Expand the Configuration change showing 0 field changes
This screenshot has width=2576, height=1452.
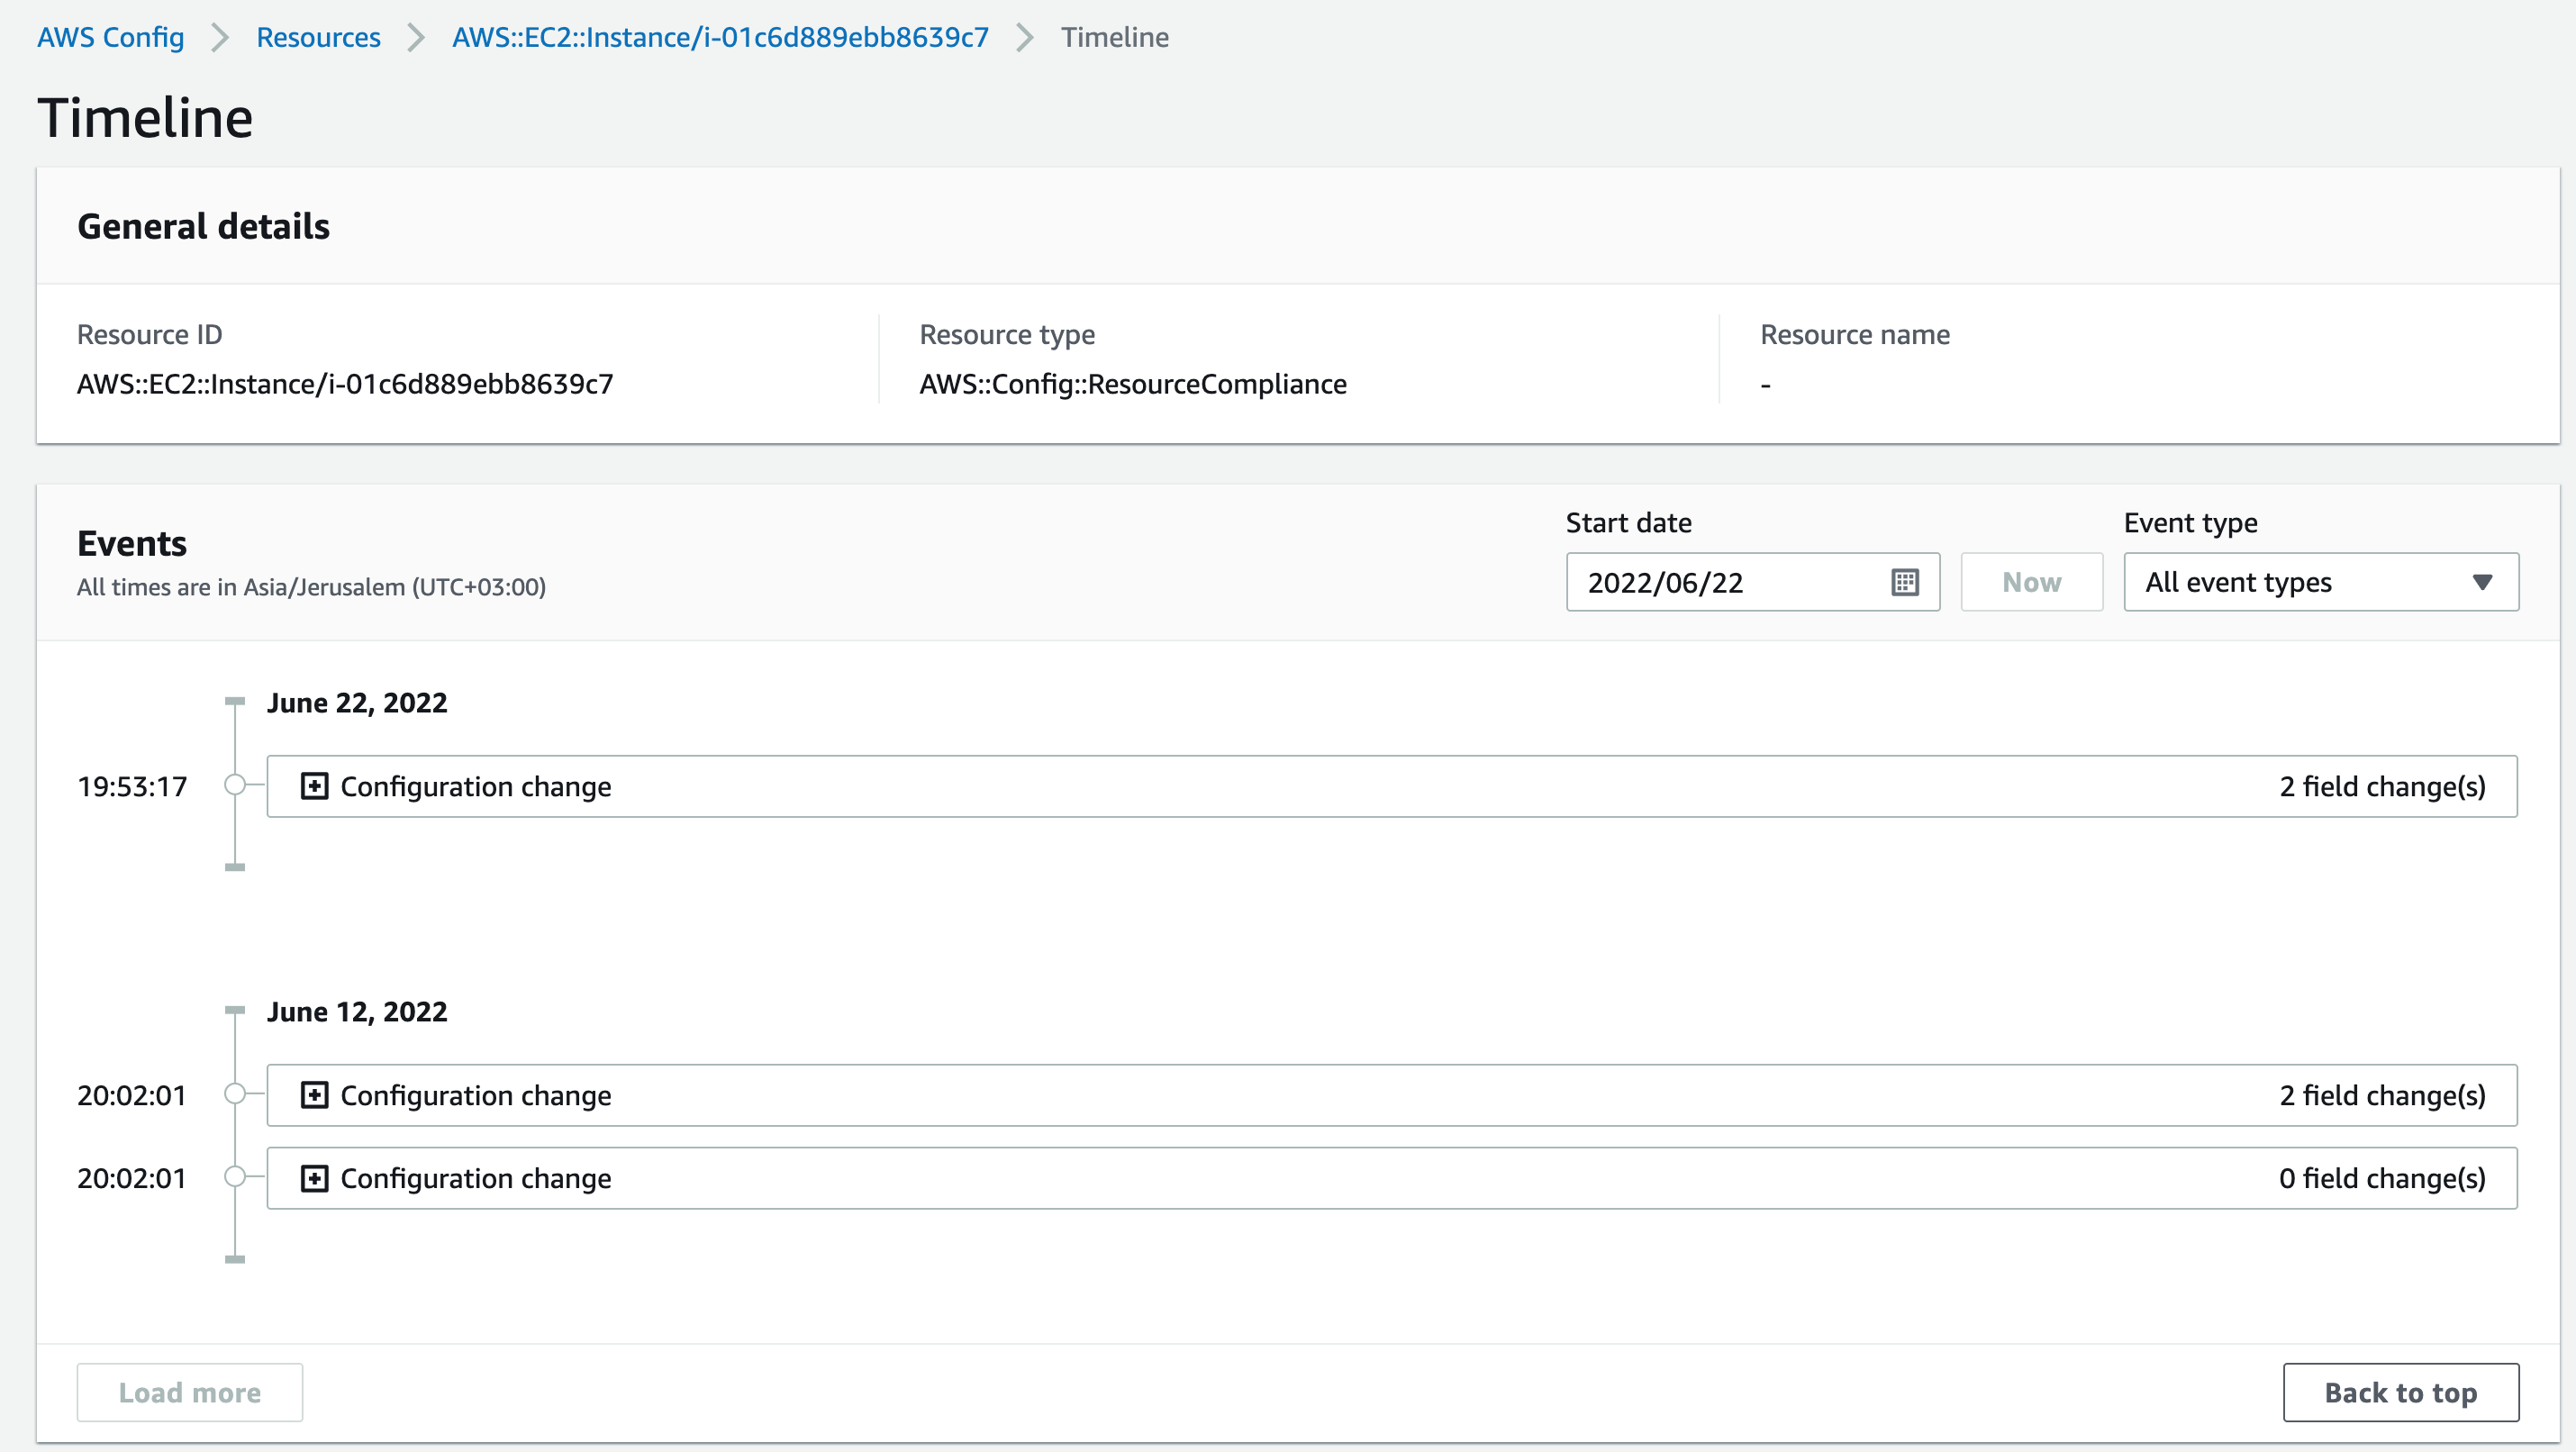coord(315,1178)
